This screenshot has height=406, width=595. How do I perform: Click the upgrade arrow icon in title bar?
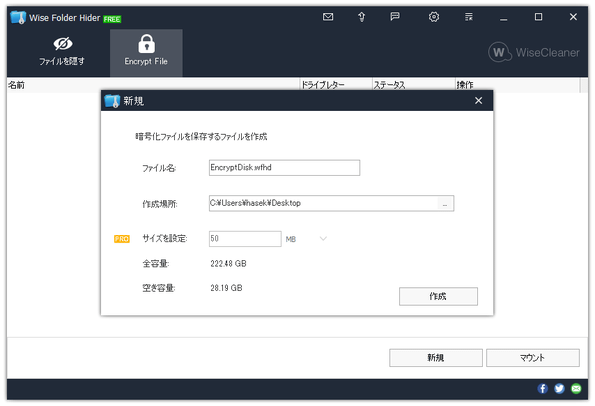pyautogui.click(x=361, y=17)
